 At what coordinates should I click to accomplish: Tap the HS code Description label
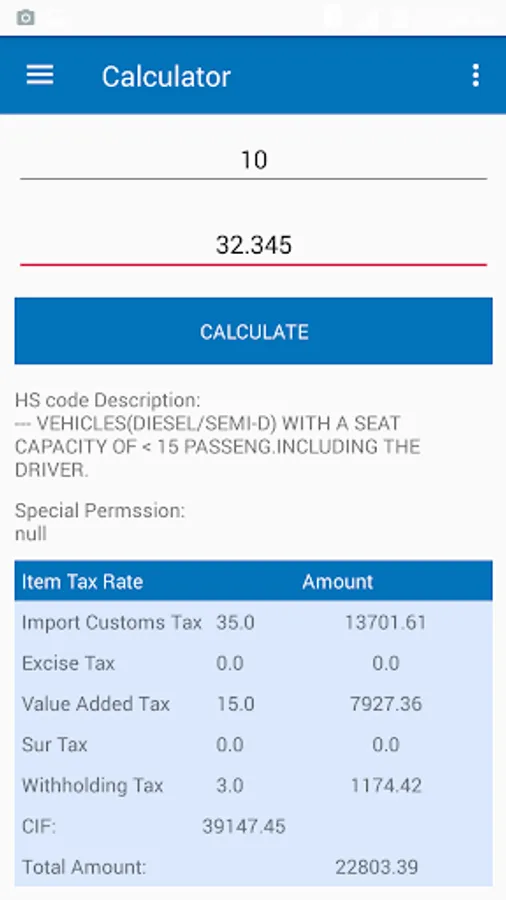[x=108, y=400]
